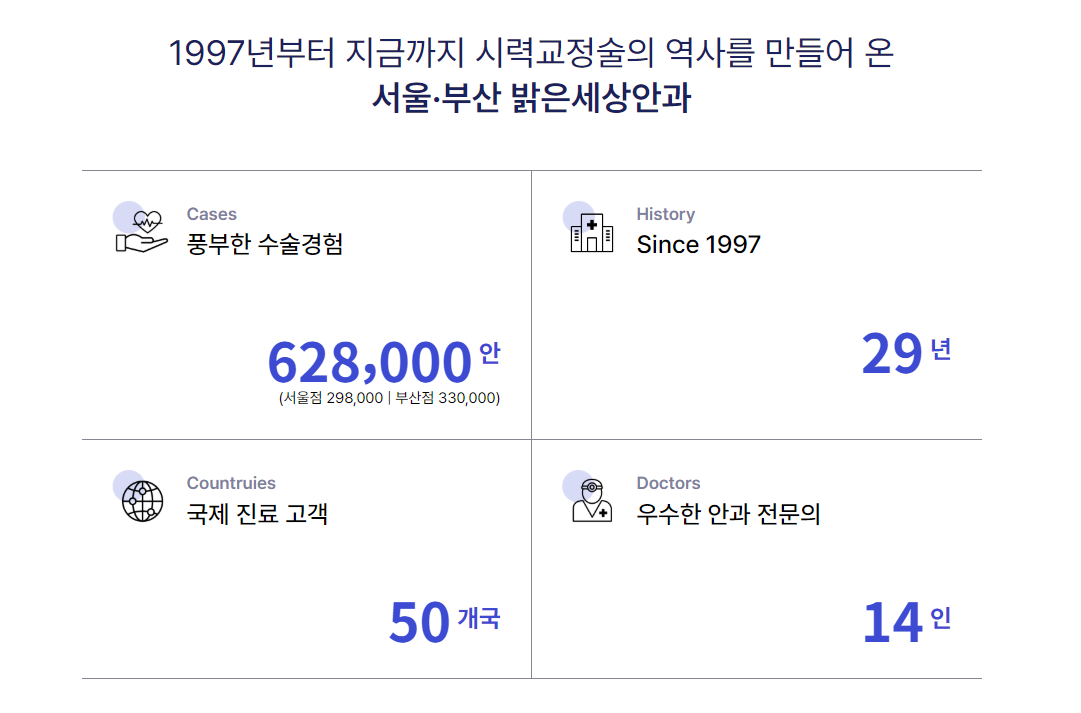Click the "Since 1997" heading

point(698,245)
